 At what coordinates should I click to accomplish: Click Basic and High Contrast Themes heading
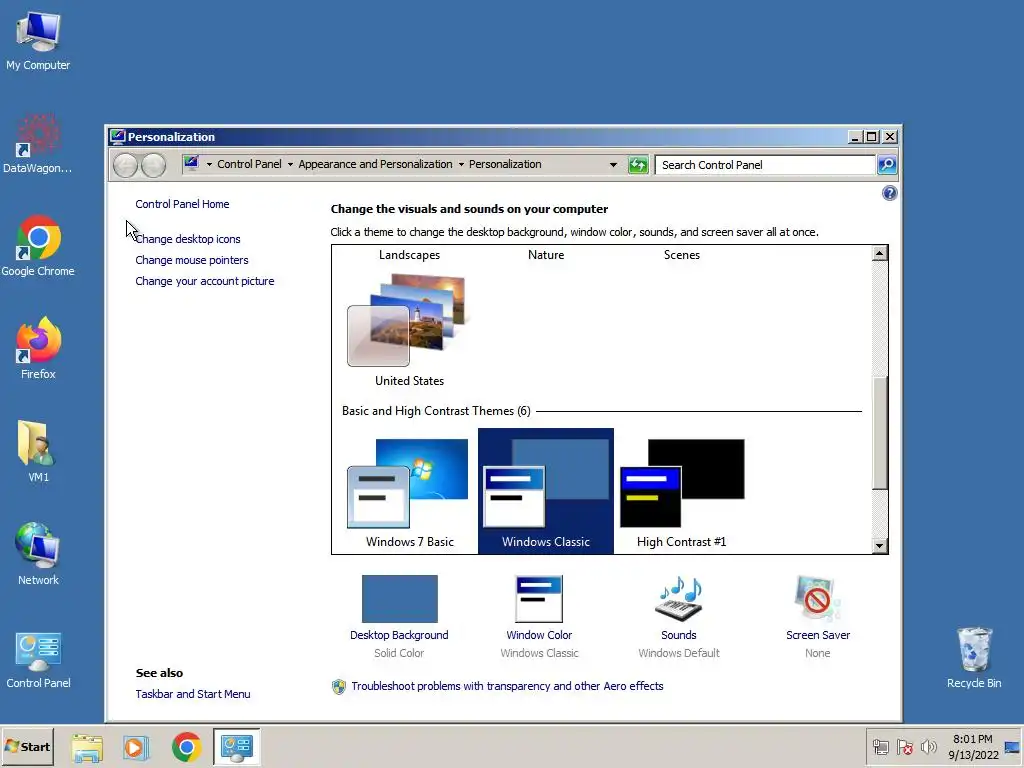pos(436,411)
